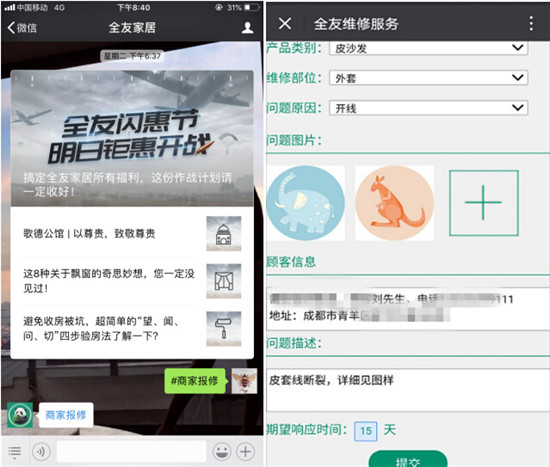This screenshot has width=550, height=467.
Task: Tap the voice input icon
Action: click(x=41, y=451)
